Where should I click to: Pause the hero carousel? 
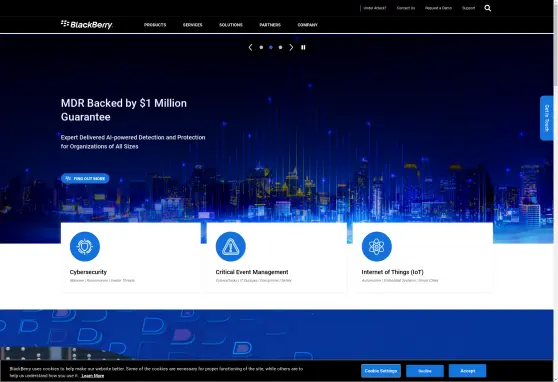(303, 47)
